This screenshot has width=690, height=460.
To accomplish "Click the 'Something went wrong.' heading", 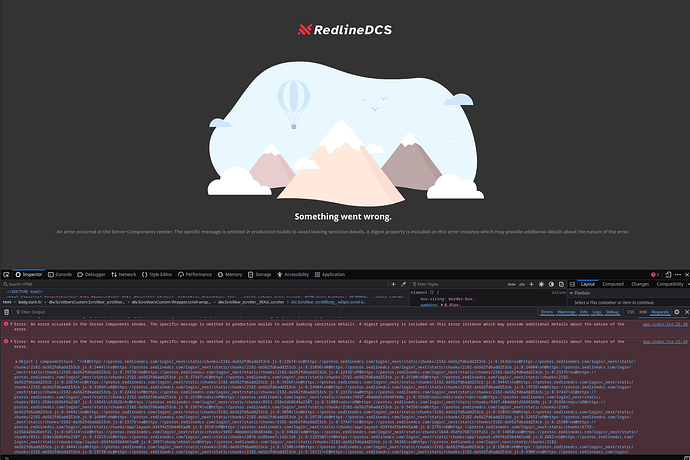I will 343,217.
